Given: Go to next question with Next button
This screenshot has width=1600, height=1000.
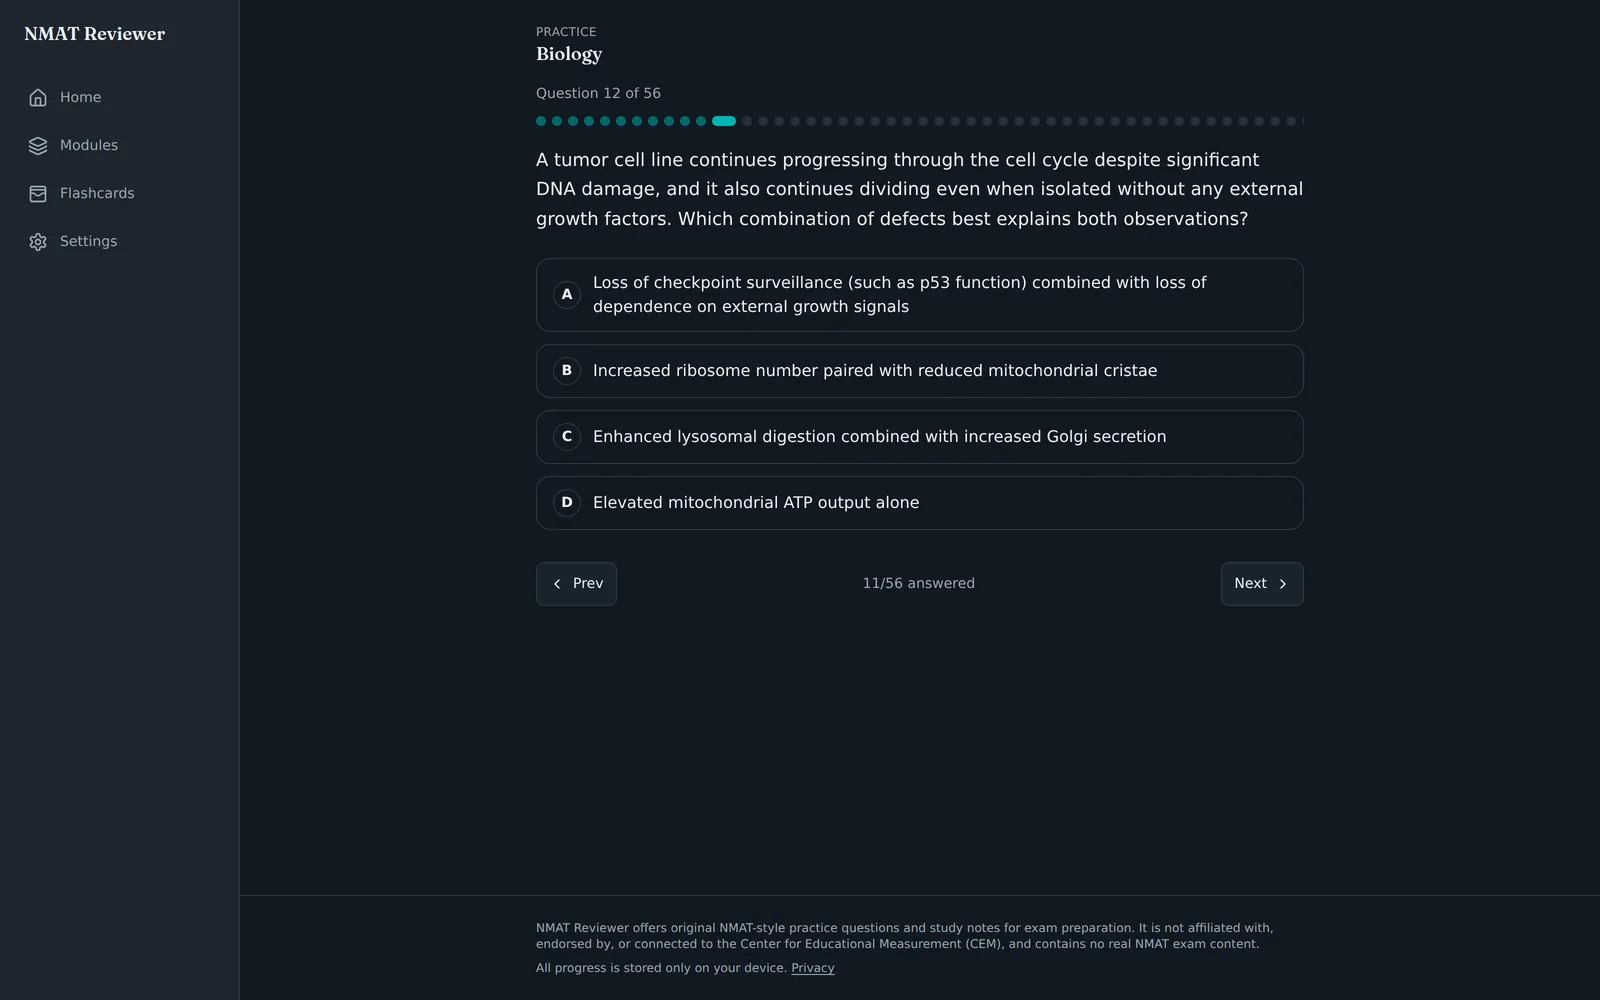Looking at the screenshot, I should point(1262,584).
